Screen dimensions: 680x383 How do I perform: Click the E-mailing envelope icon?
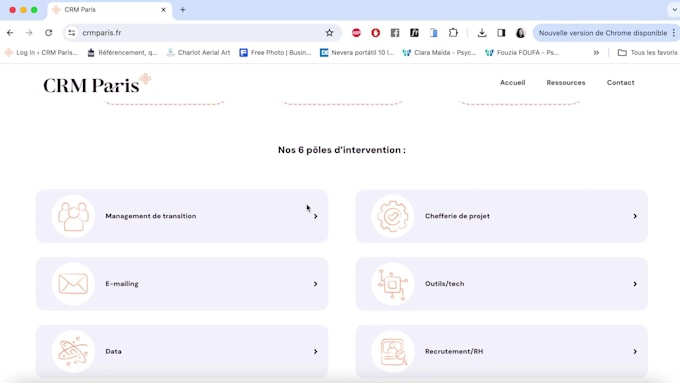click(73, 284)
